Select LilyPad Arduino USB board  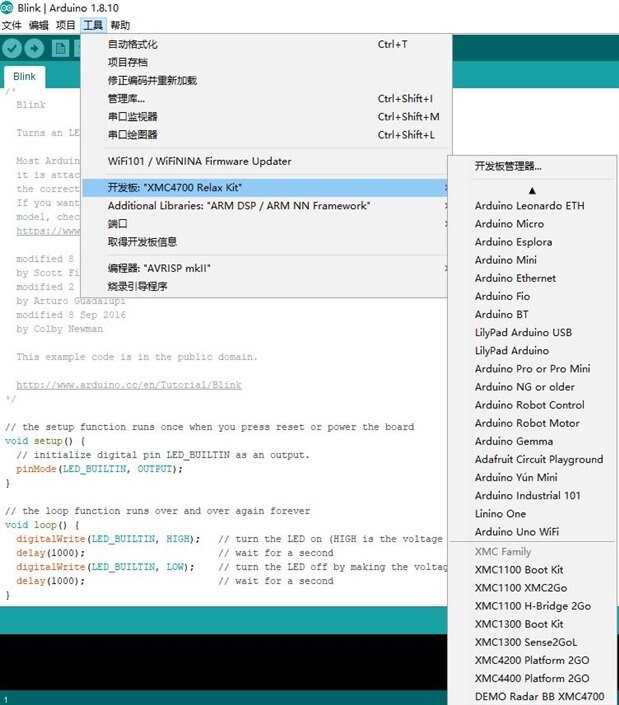(533, 332)
